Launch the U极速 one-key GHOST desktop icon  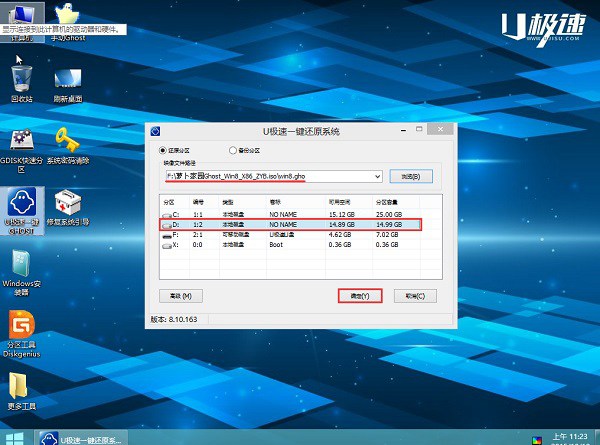[22, 211]
